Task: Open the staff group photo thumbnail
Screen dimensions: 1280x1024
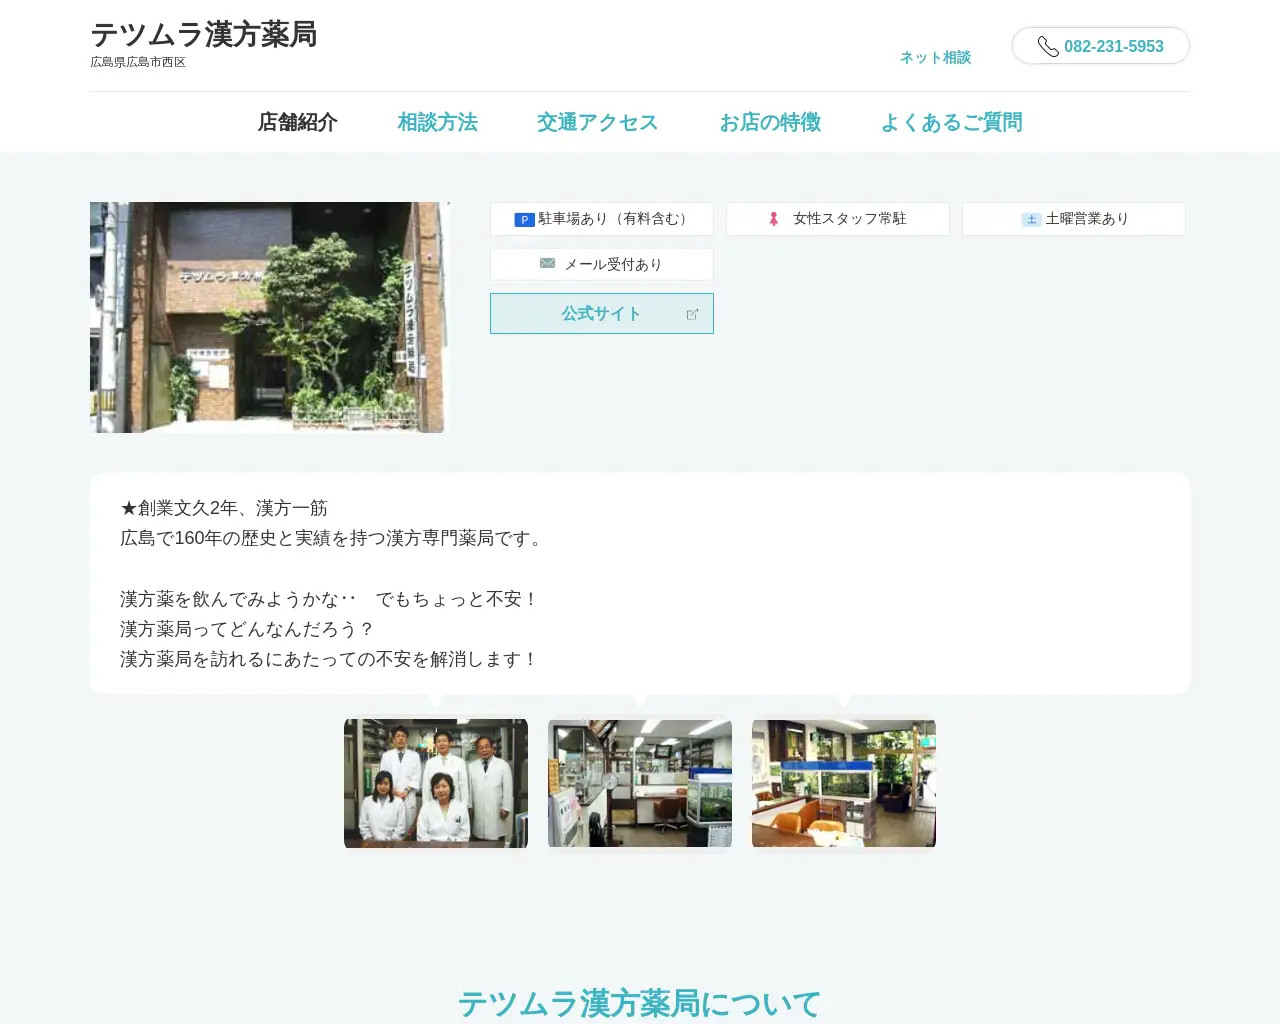Action: pyautogui.click(x=436, y=783)
